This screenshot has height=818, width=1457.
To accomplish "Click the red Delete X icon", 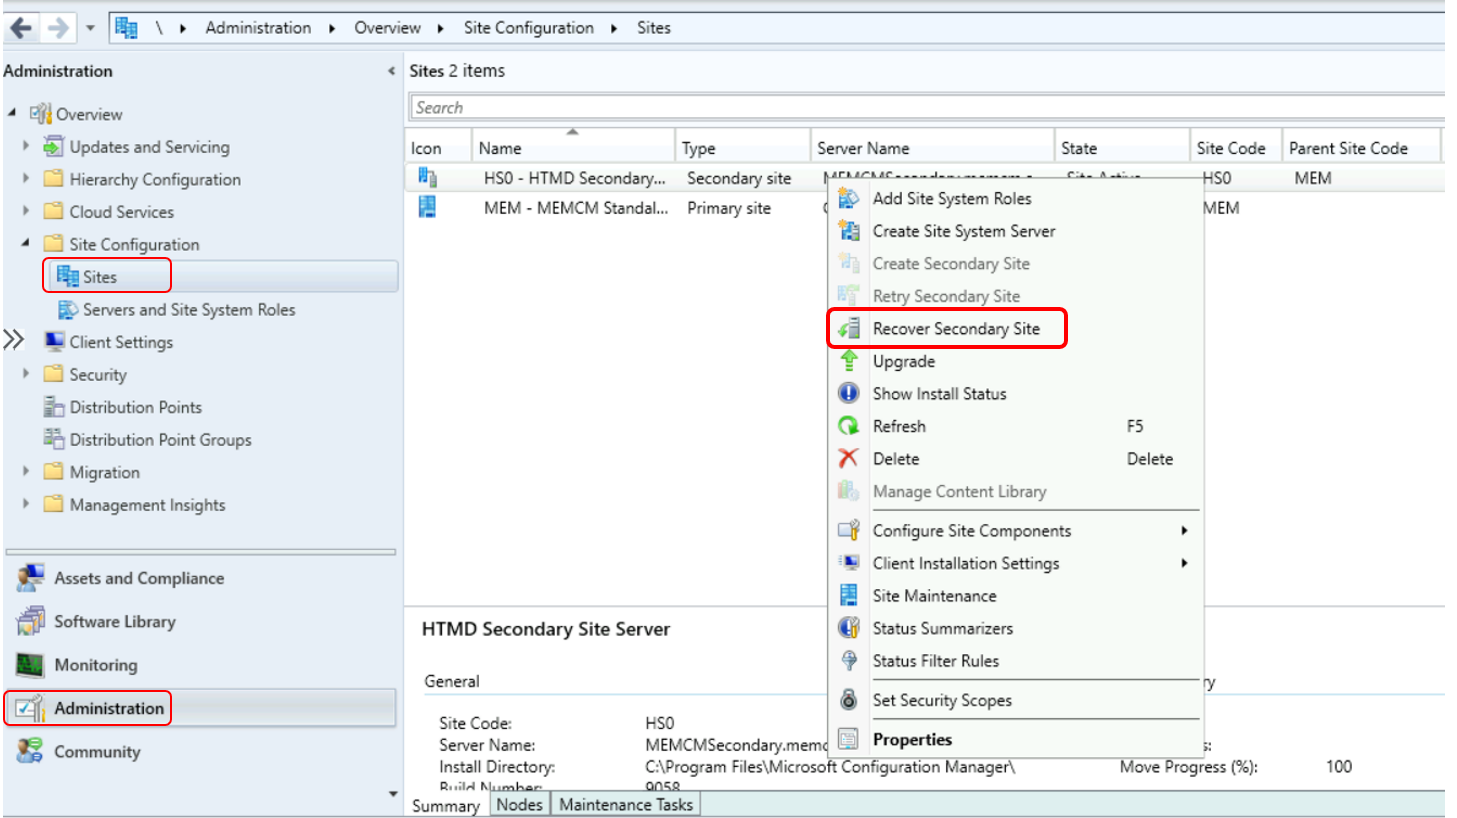I will [849, 458].
